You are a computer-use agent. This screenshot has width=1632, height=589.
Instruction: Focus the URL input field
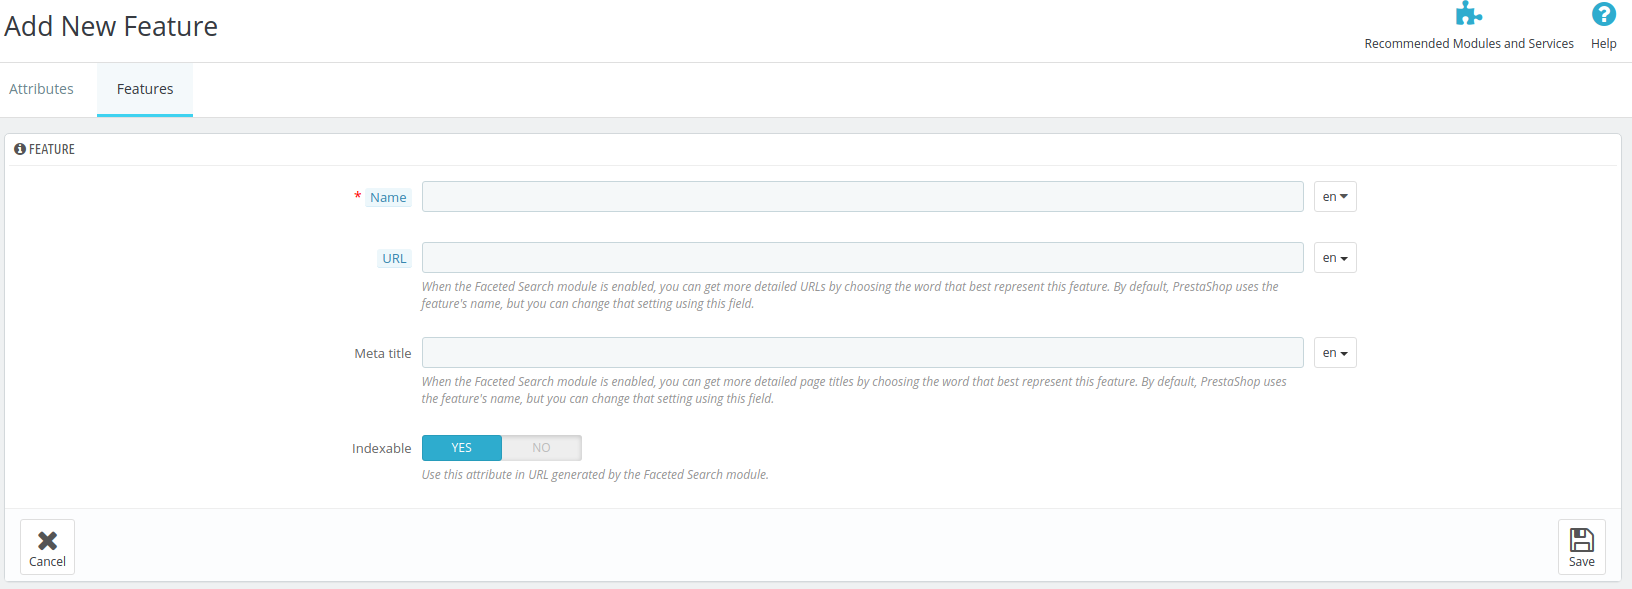862,258
